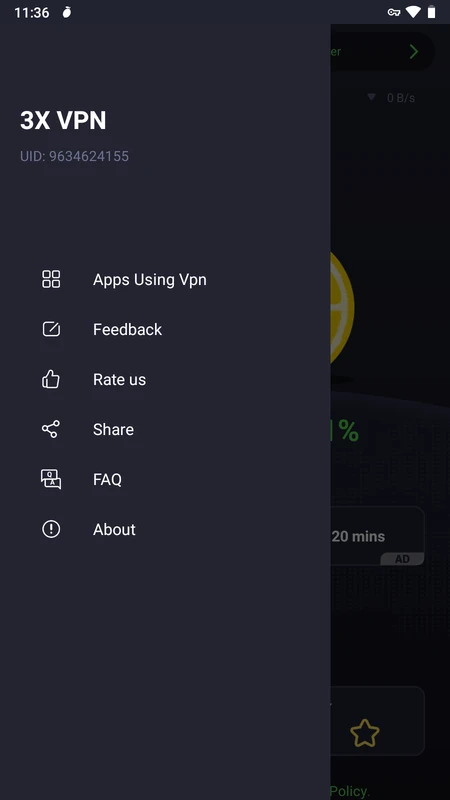The image size is (450, 800).
Task: Tap the Wi-Fi signal status icon
Action: click(x=413, y=12)
